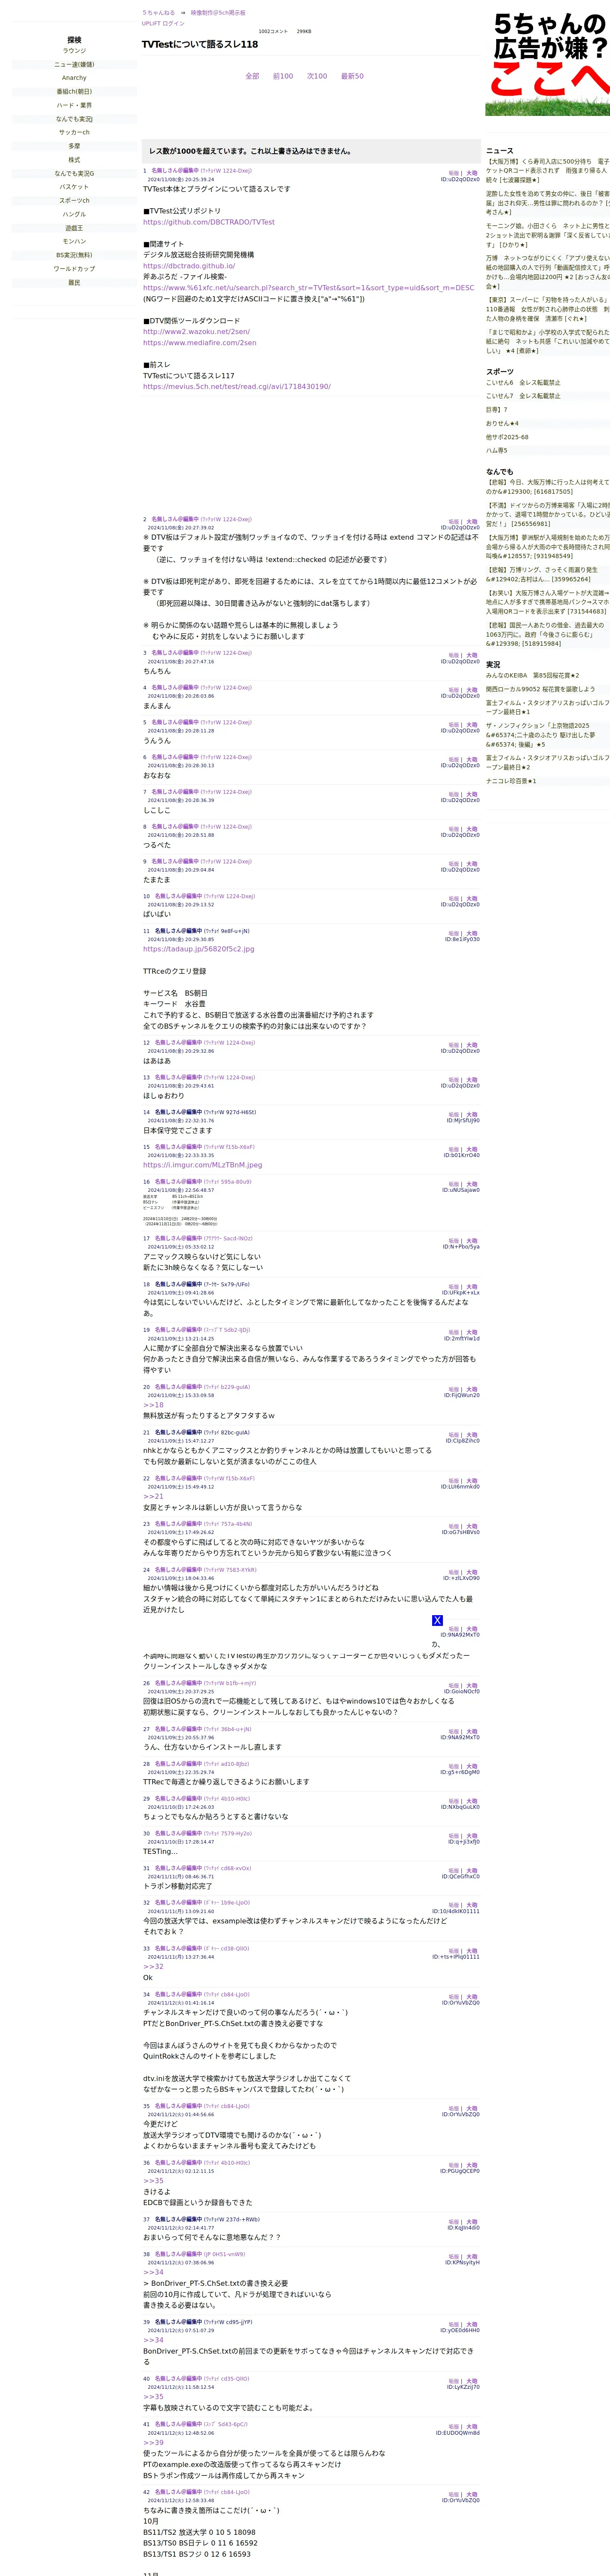This screenshot has height=2576, width=610.
Task: Open バスケット board in the sidebar
Action: coord(74,187)
